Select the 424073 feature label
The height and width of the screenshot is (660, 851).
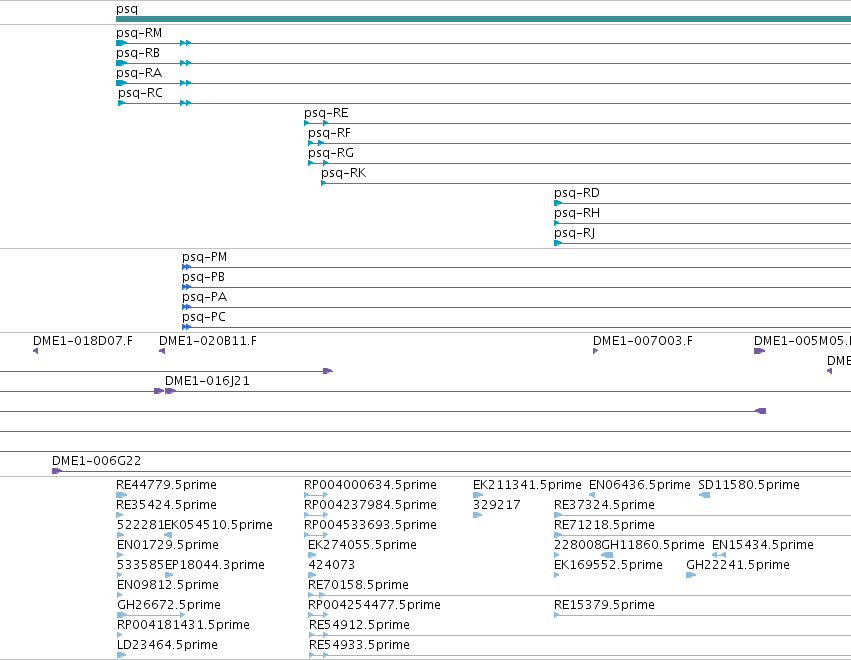click(332, 565)
